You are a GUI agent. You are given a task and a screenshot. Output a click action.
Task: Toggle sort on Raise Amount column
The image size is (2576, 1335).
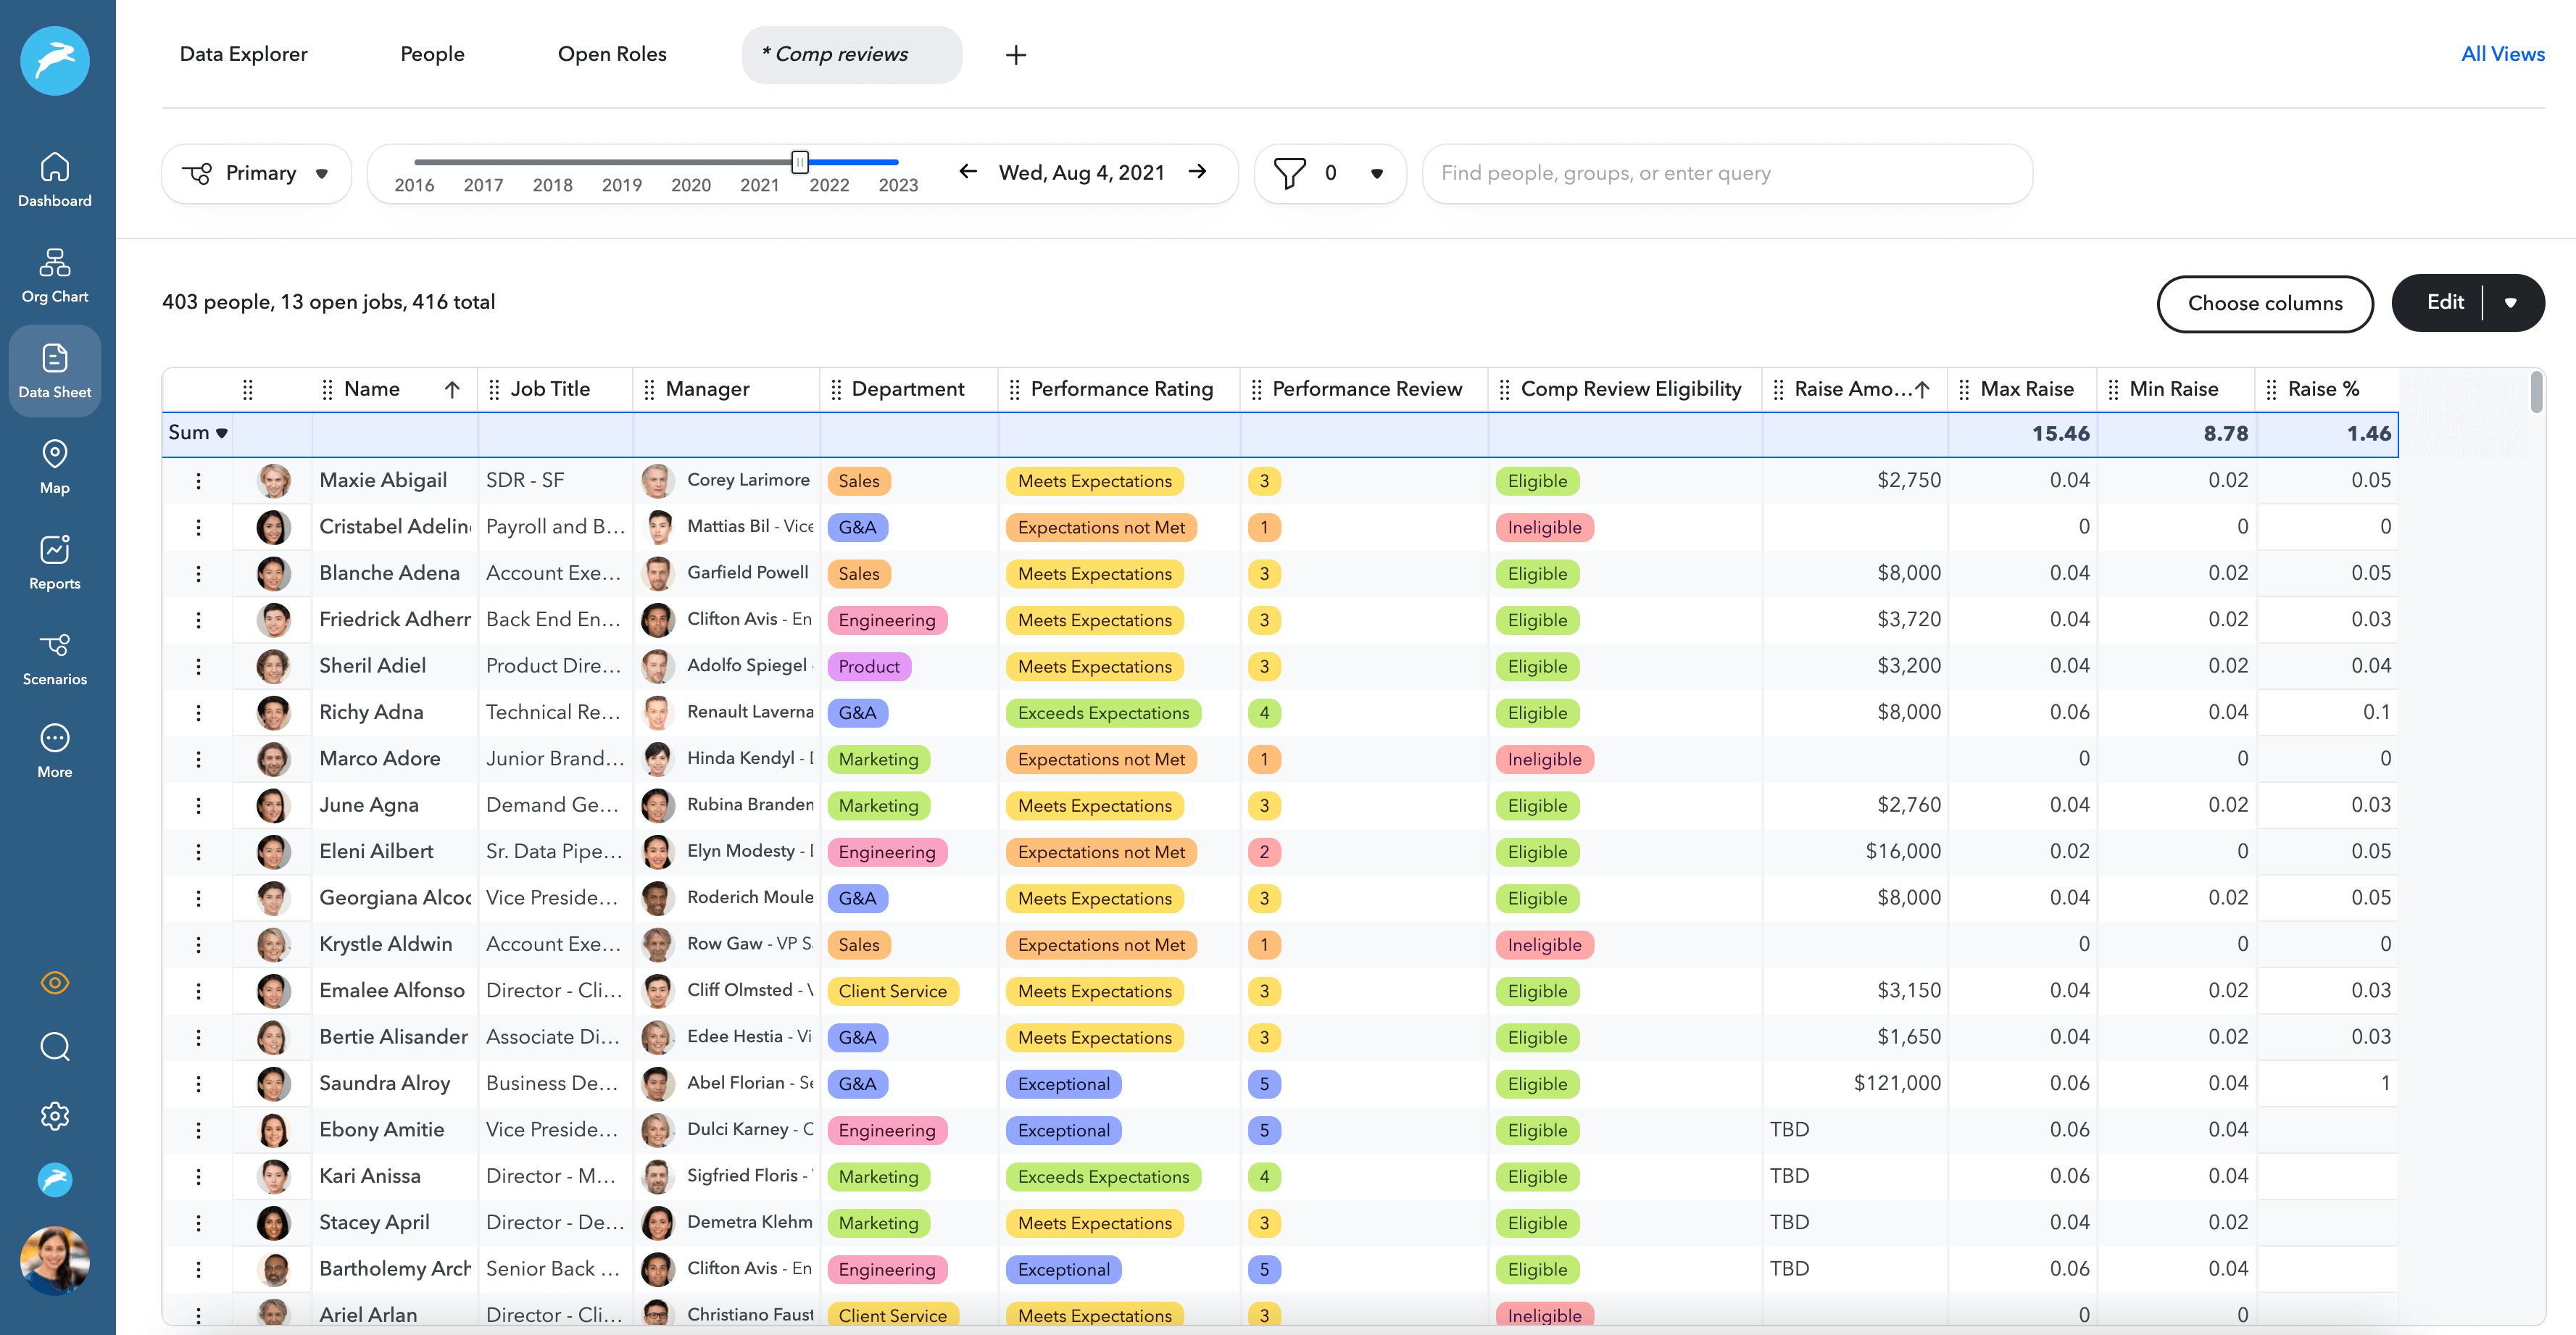[x=1922, y=390]
